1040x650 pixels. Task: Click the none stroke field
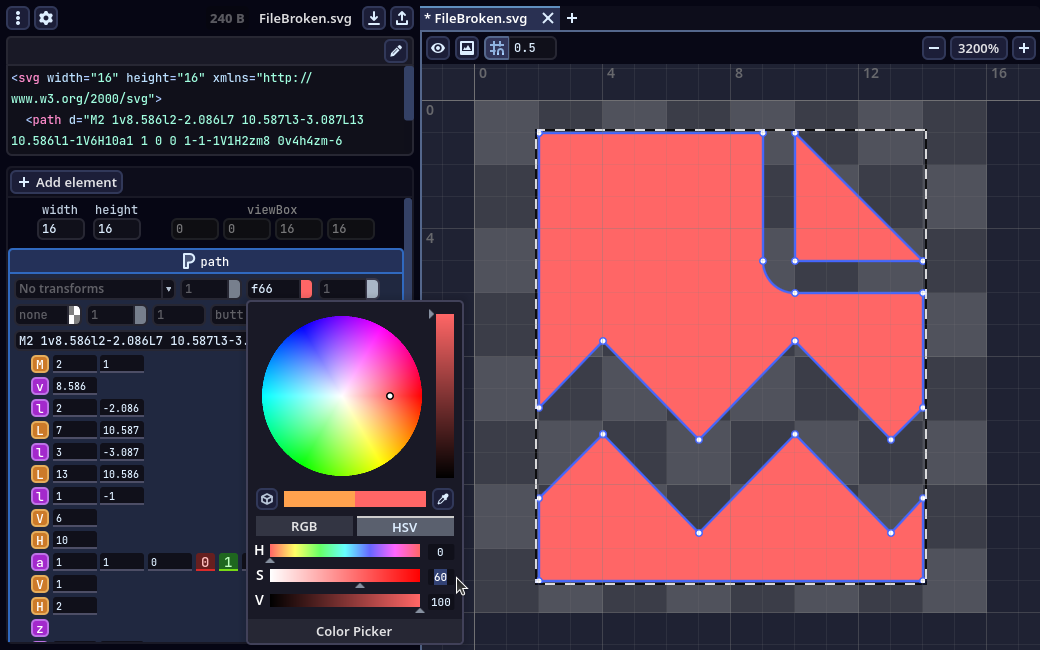42,314
